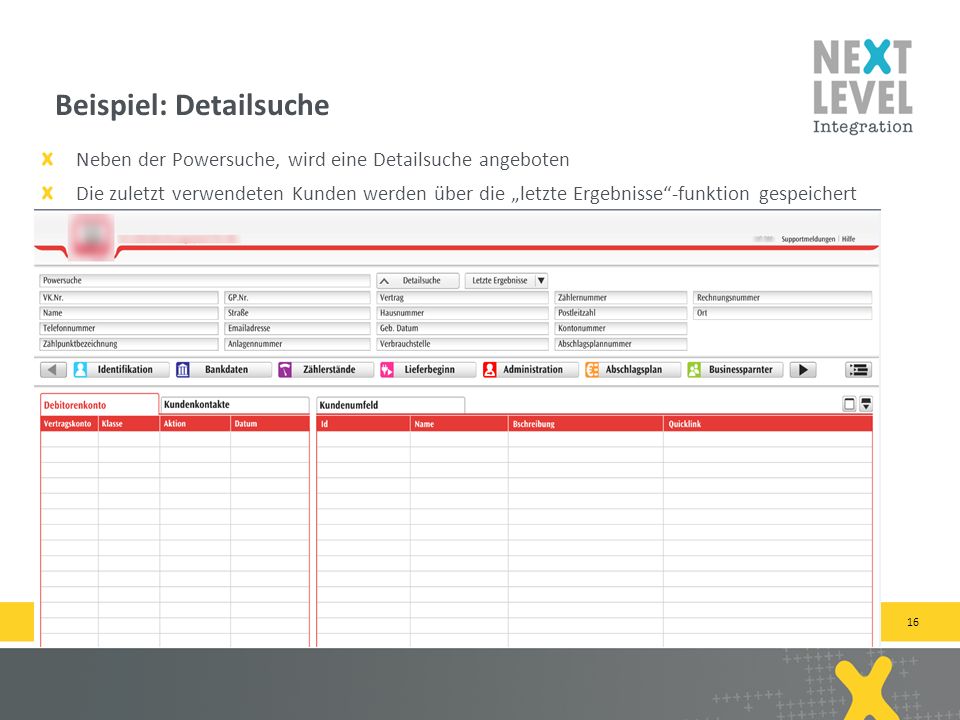Select the Vertrag search field
Screen dimensions: 960x720
[462, 298]
